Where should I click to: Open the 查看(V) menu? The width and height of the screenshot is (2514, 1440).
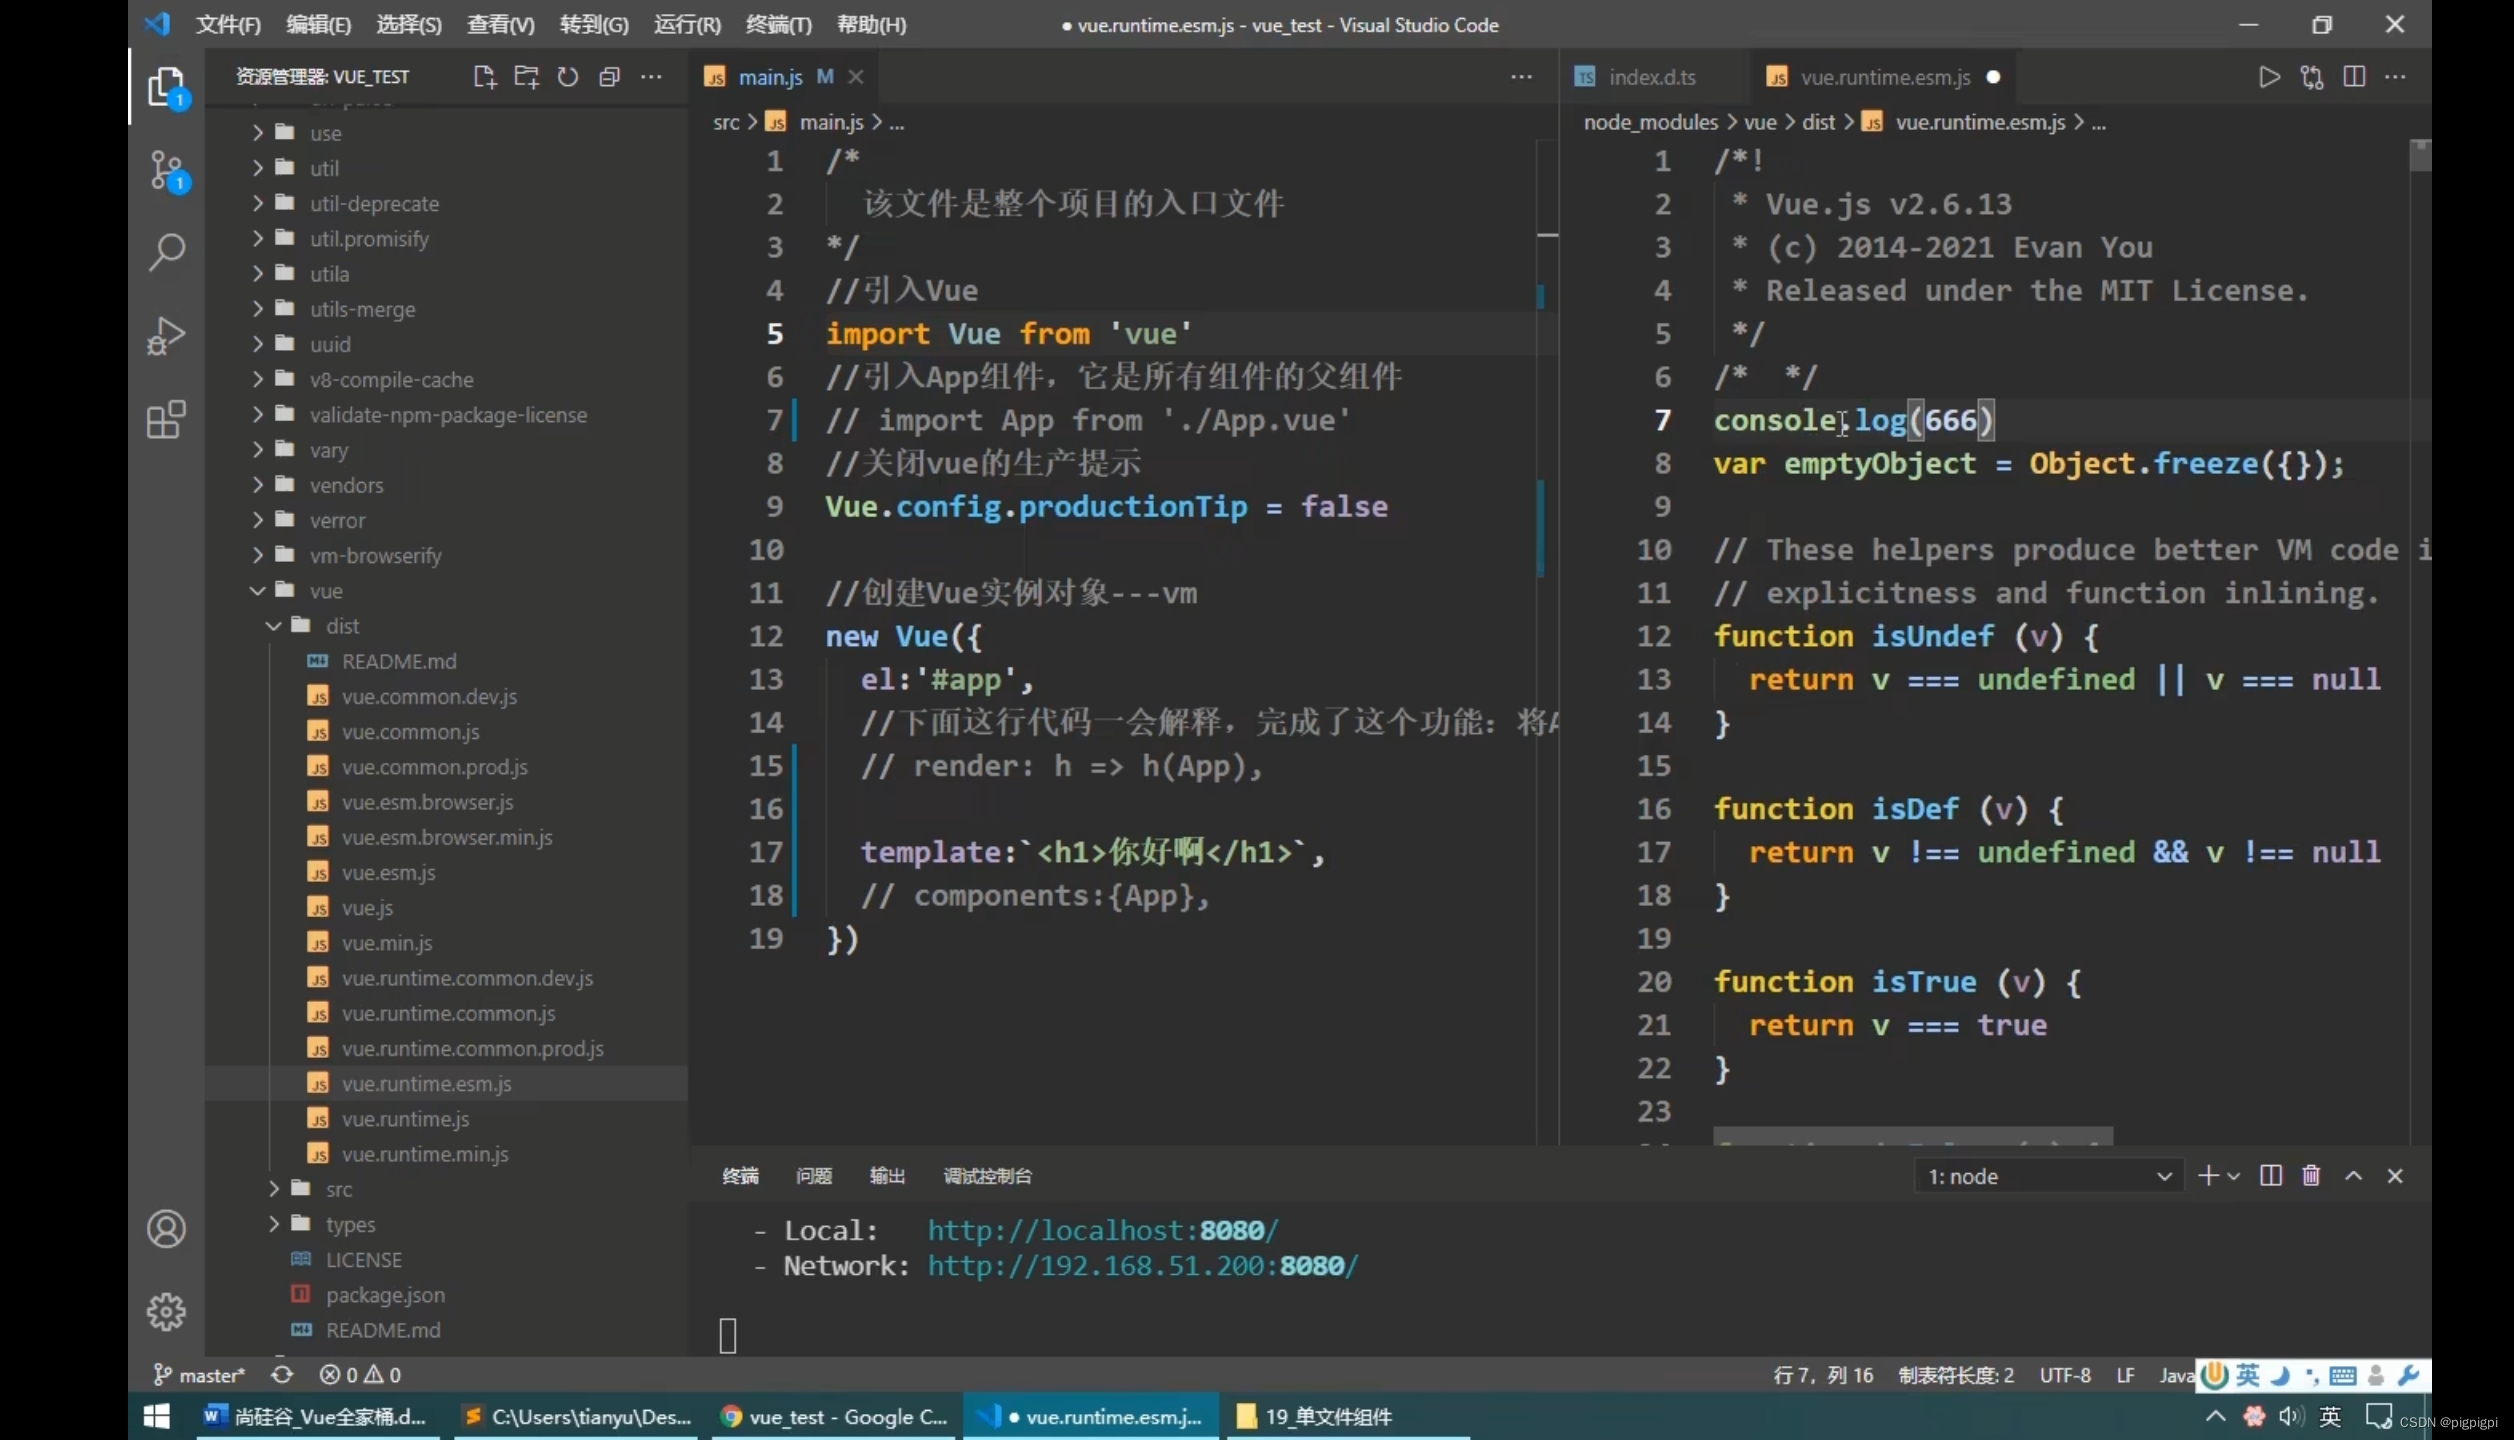pyautogui.click(x=500, y=25)
